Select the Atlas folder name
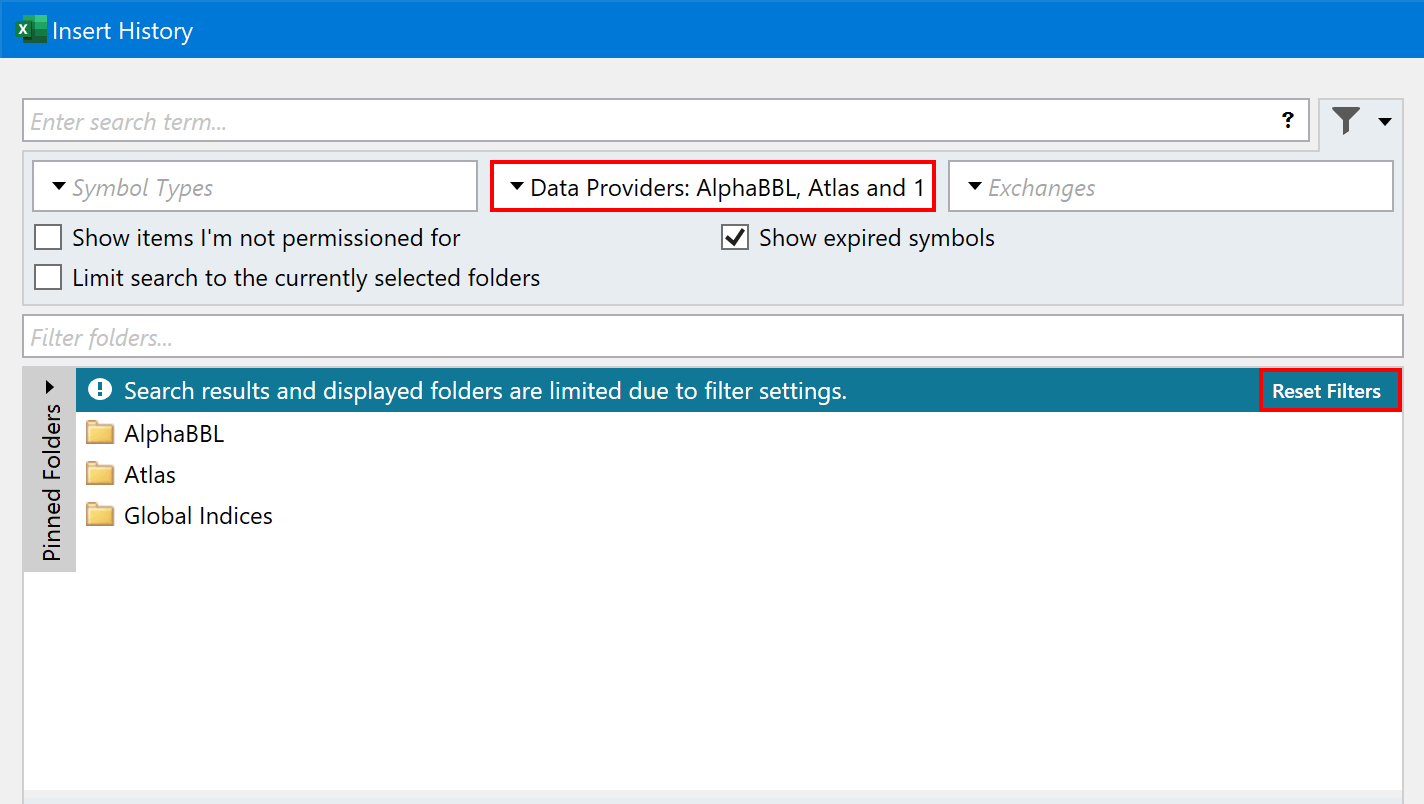Screen dimensions: 1424x804 150,475
